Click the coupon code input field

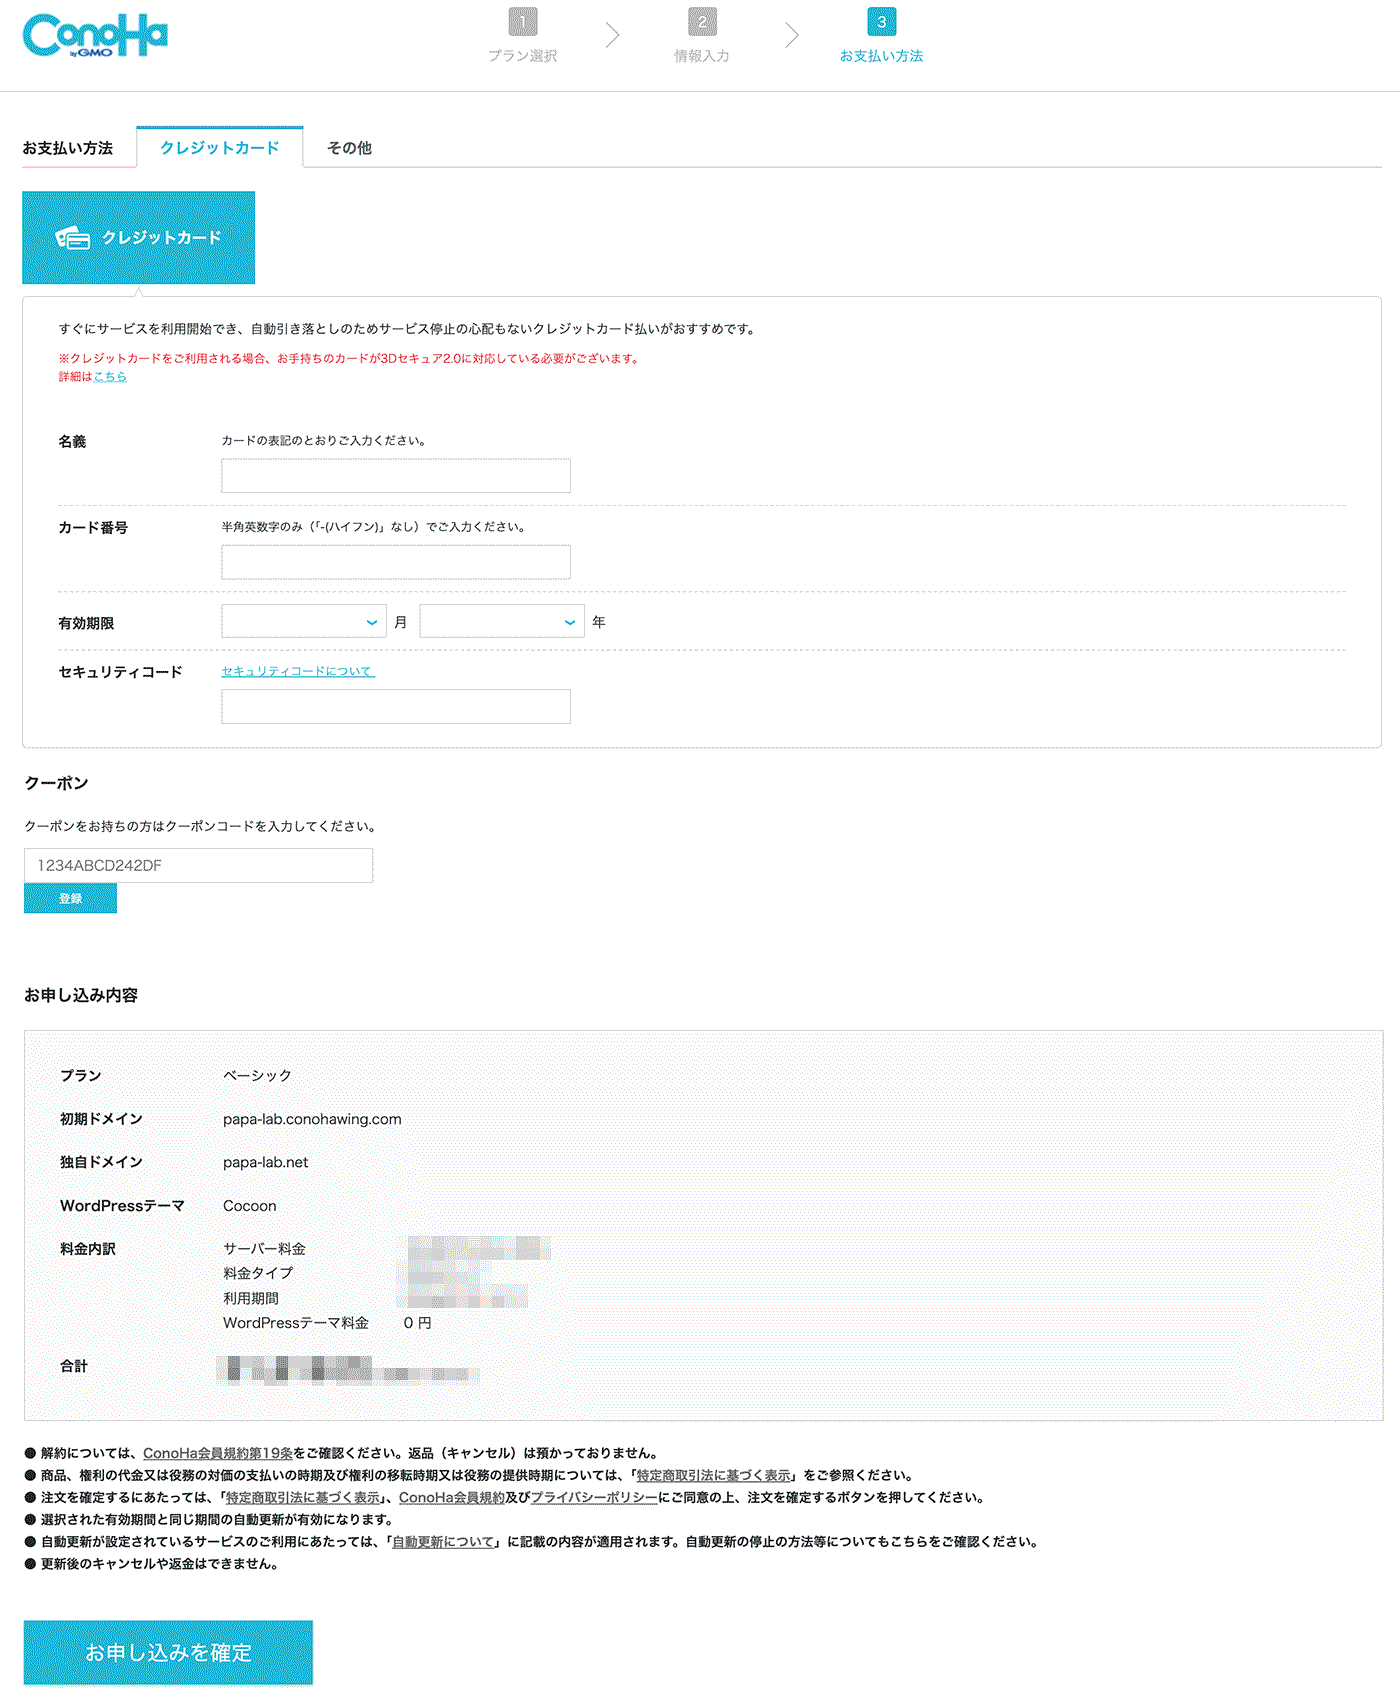198,866
